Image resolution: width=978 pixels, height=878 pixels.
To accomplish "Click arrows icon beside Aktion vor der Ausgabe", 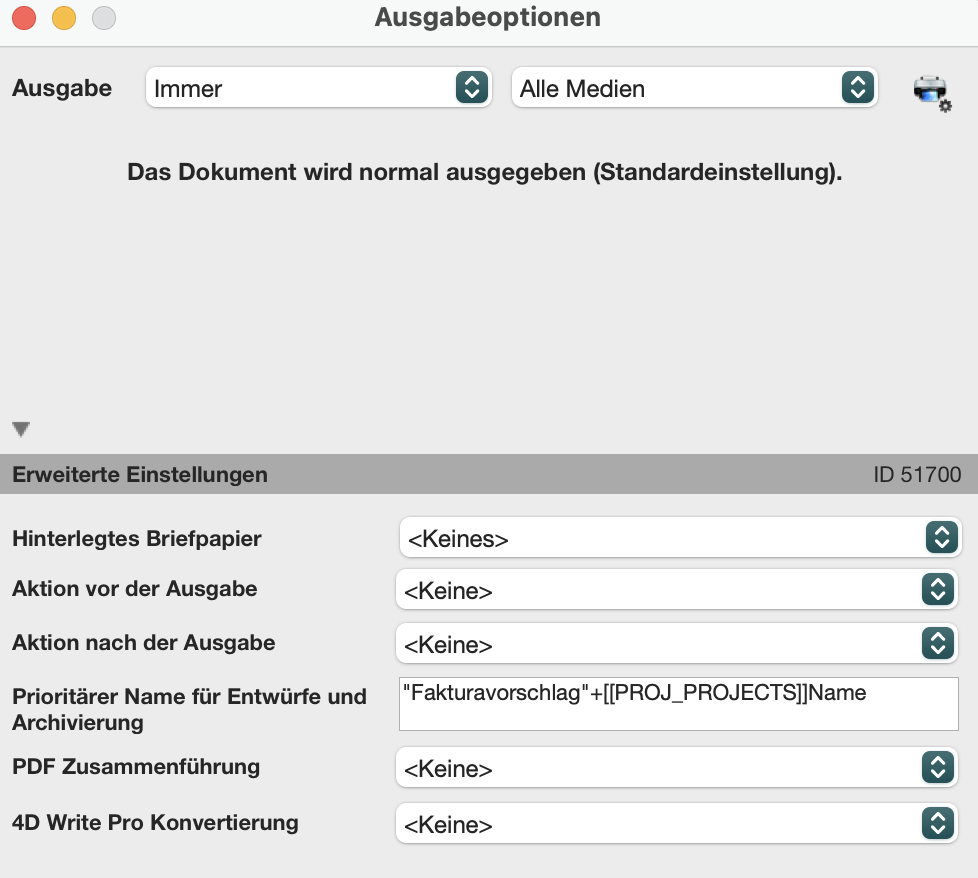I will click(938, 589).
